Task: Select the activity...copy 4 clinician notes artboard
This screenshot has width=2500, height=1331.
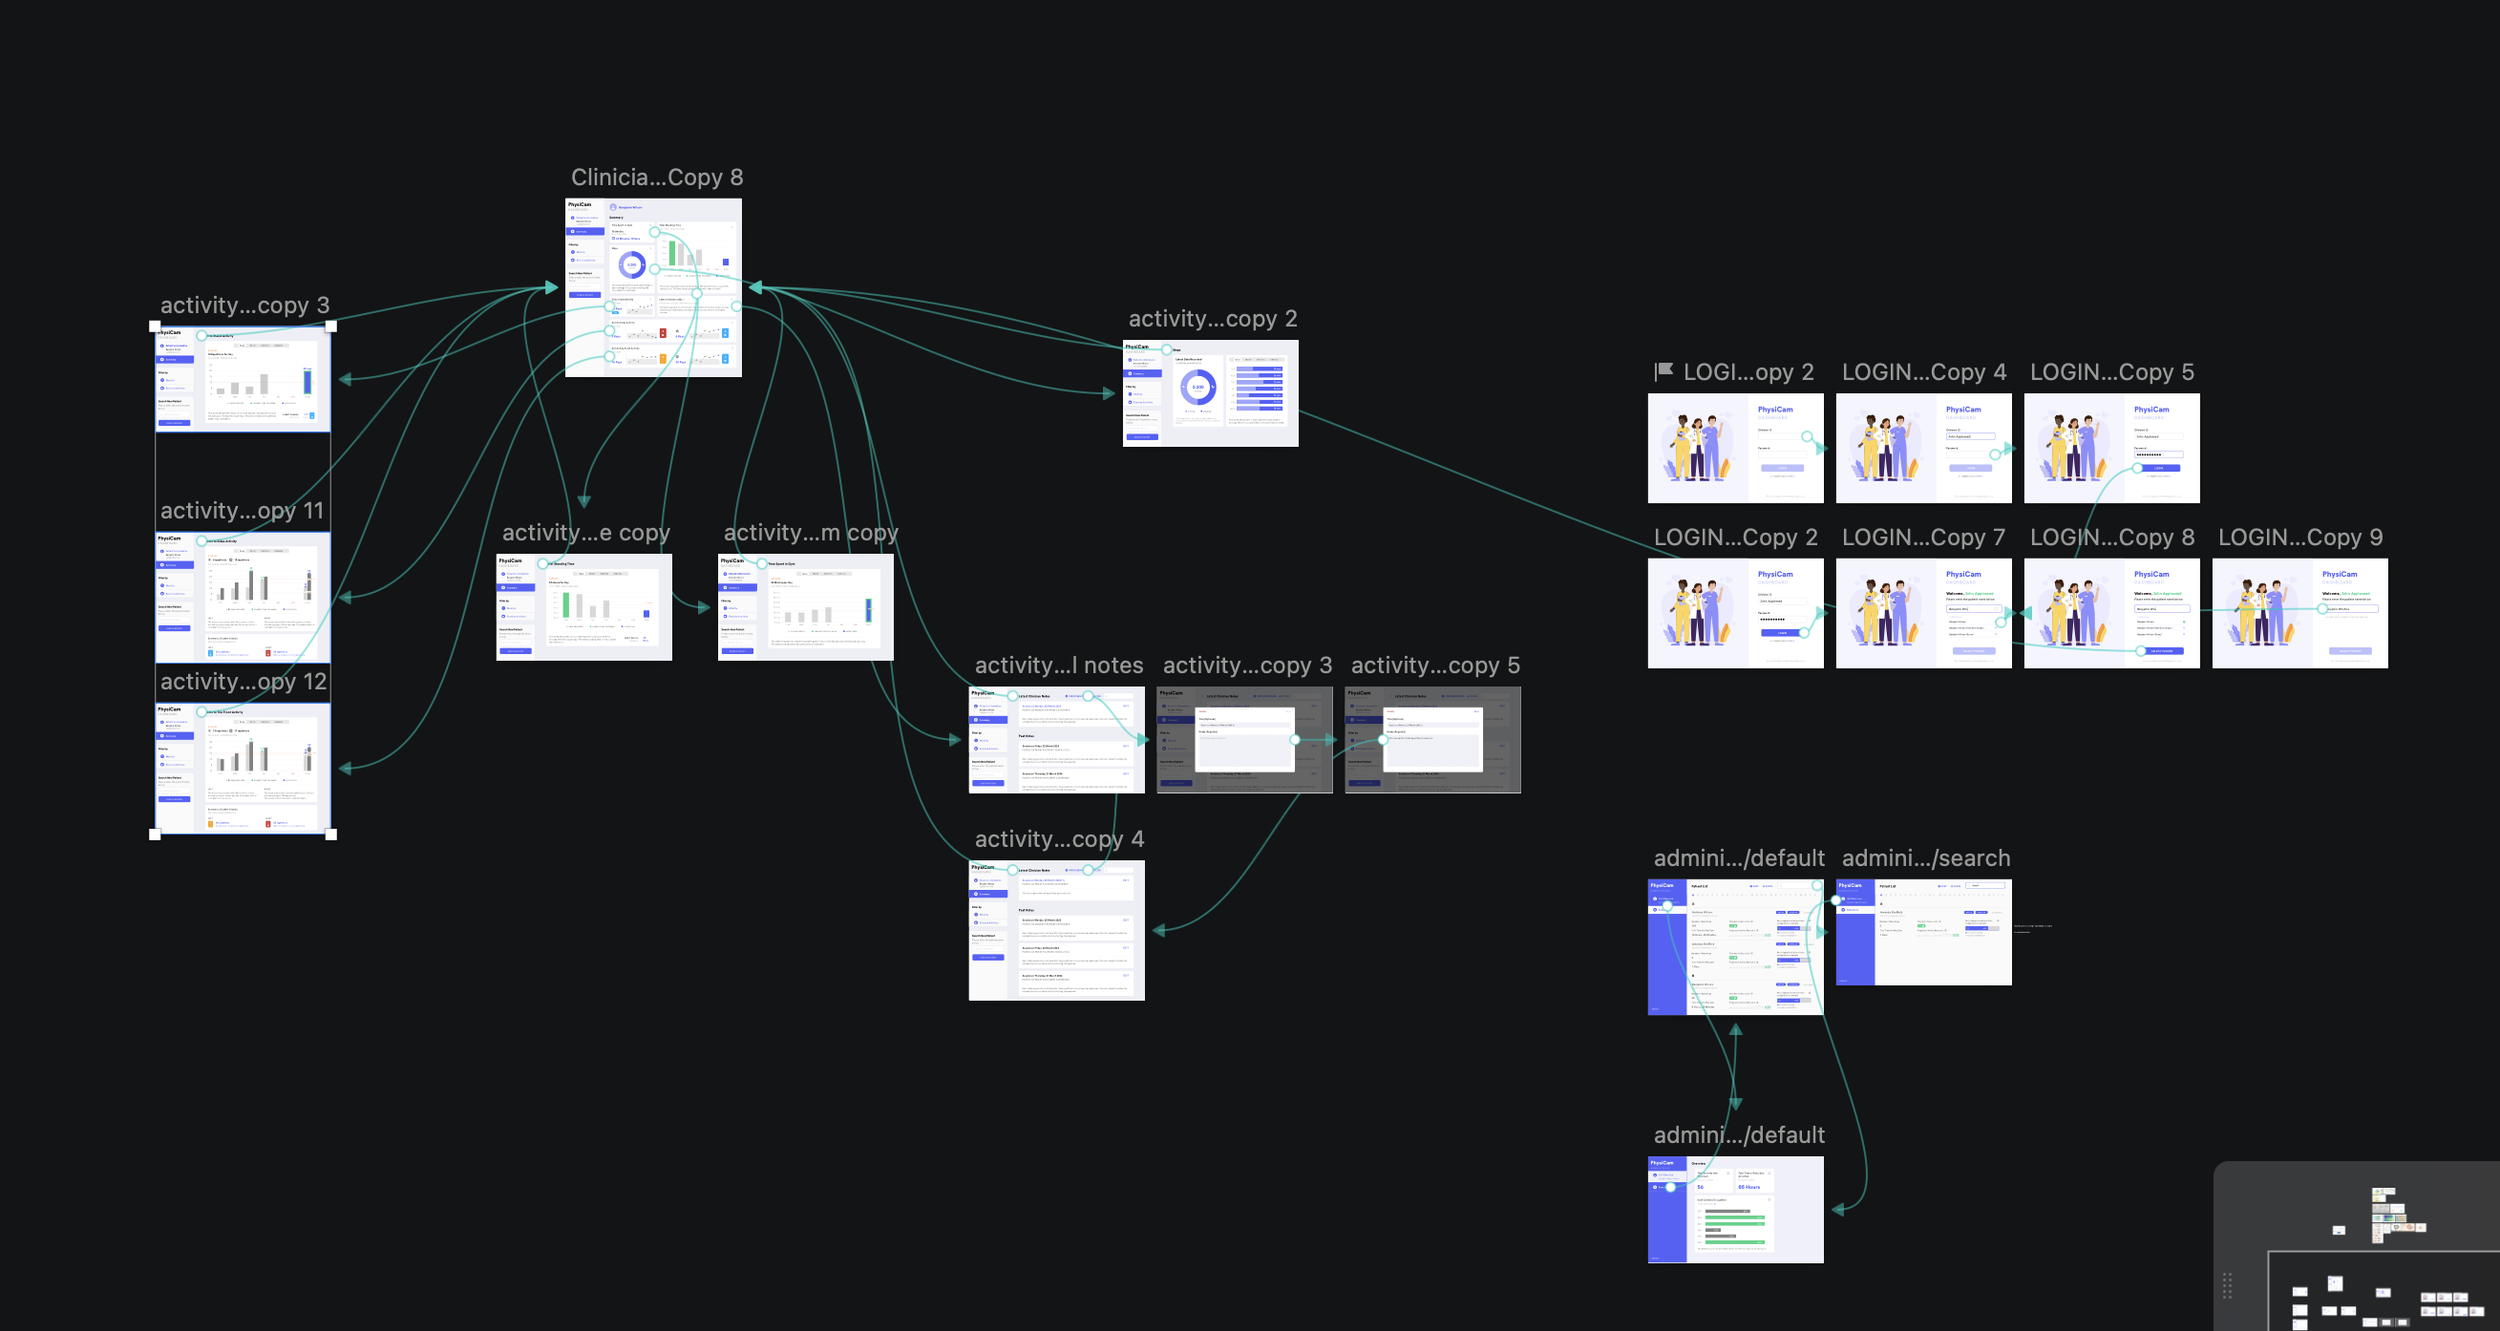Action: tap(1056, 930)
